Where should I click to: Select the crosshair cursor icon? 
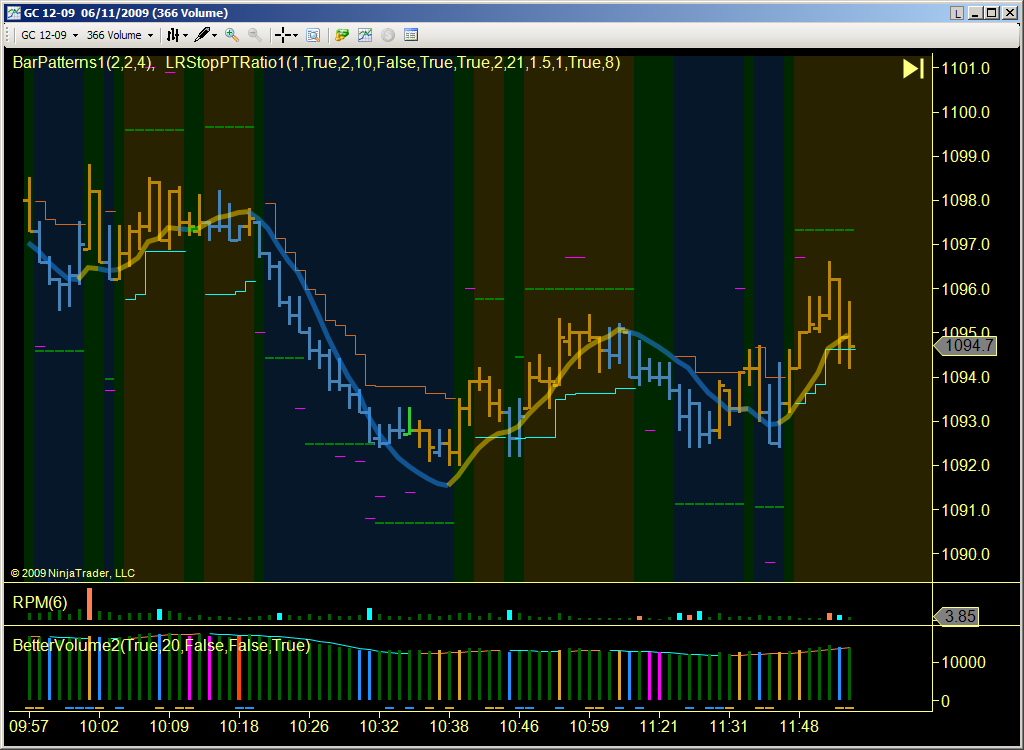click(x=283, y=35)
